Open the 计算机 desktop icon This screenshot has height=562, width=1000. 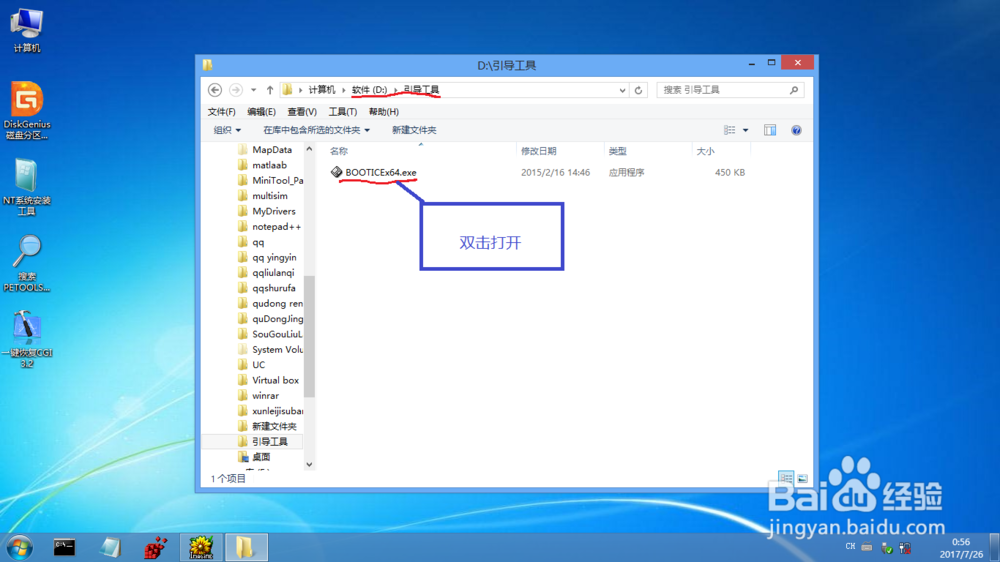[27, 30]
